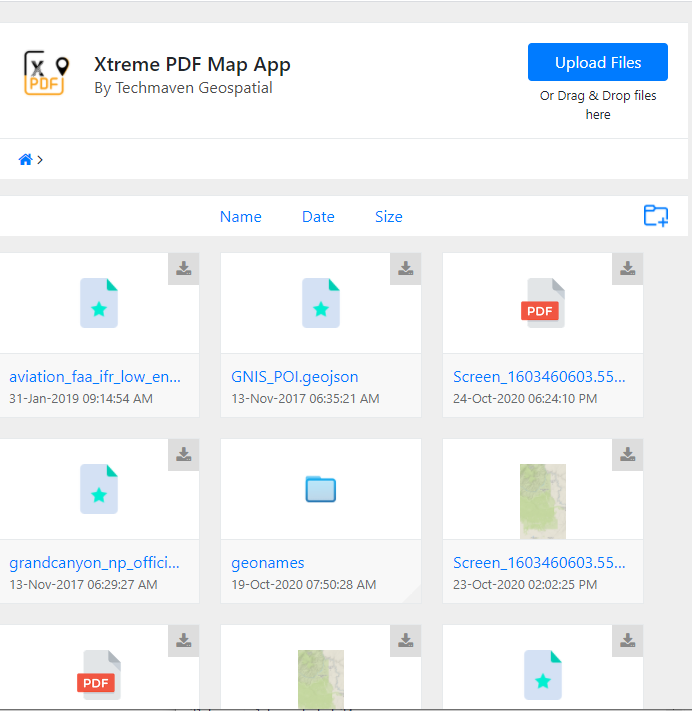This screenshot has width=692, height=711.
Task: Download the aviation_faa_ifr_low file
Action: (x=184, y=268)
